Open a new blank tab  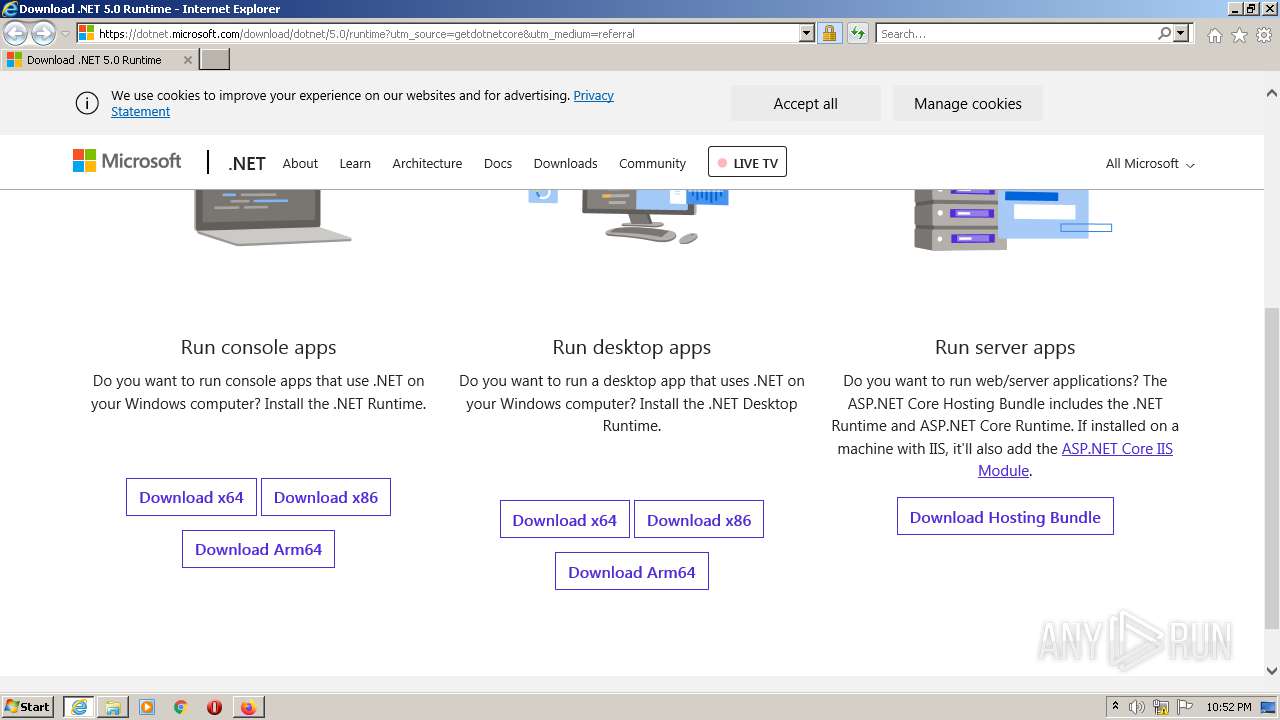(215, 60)
